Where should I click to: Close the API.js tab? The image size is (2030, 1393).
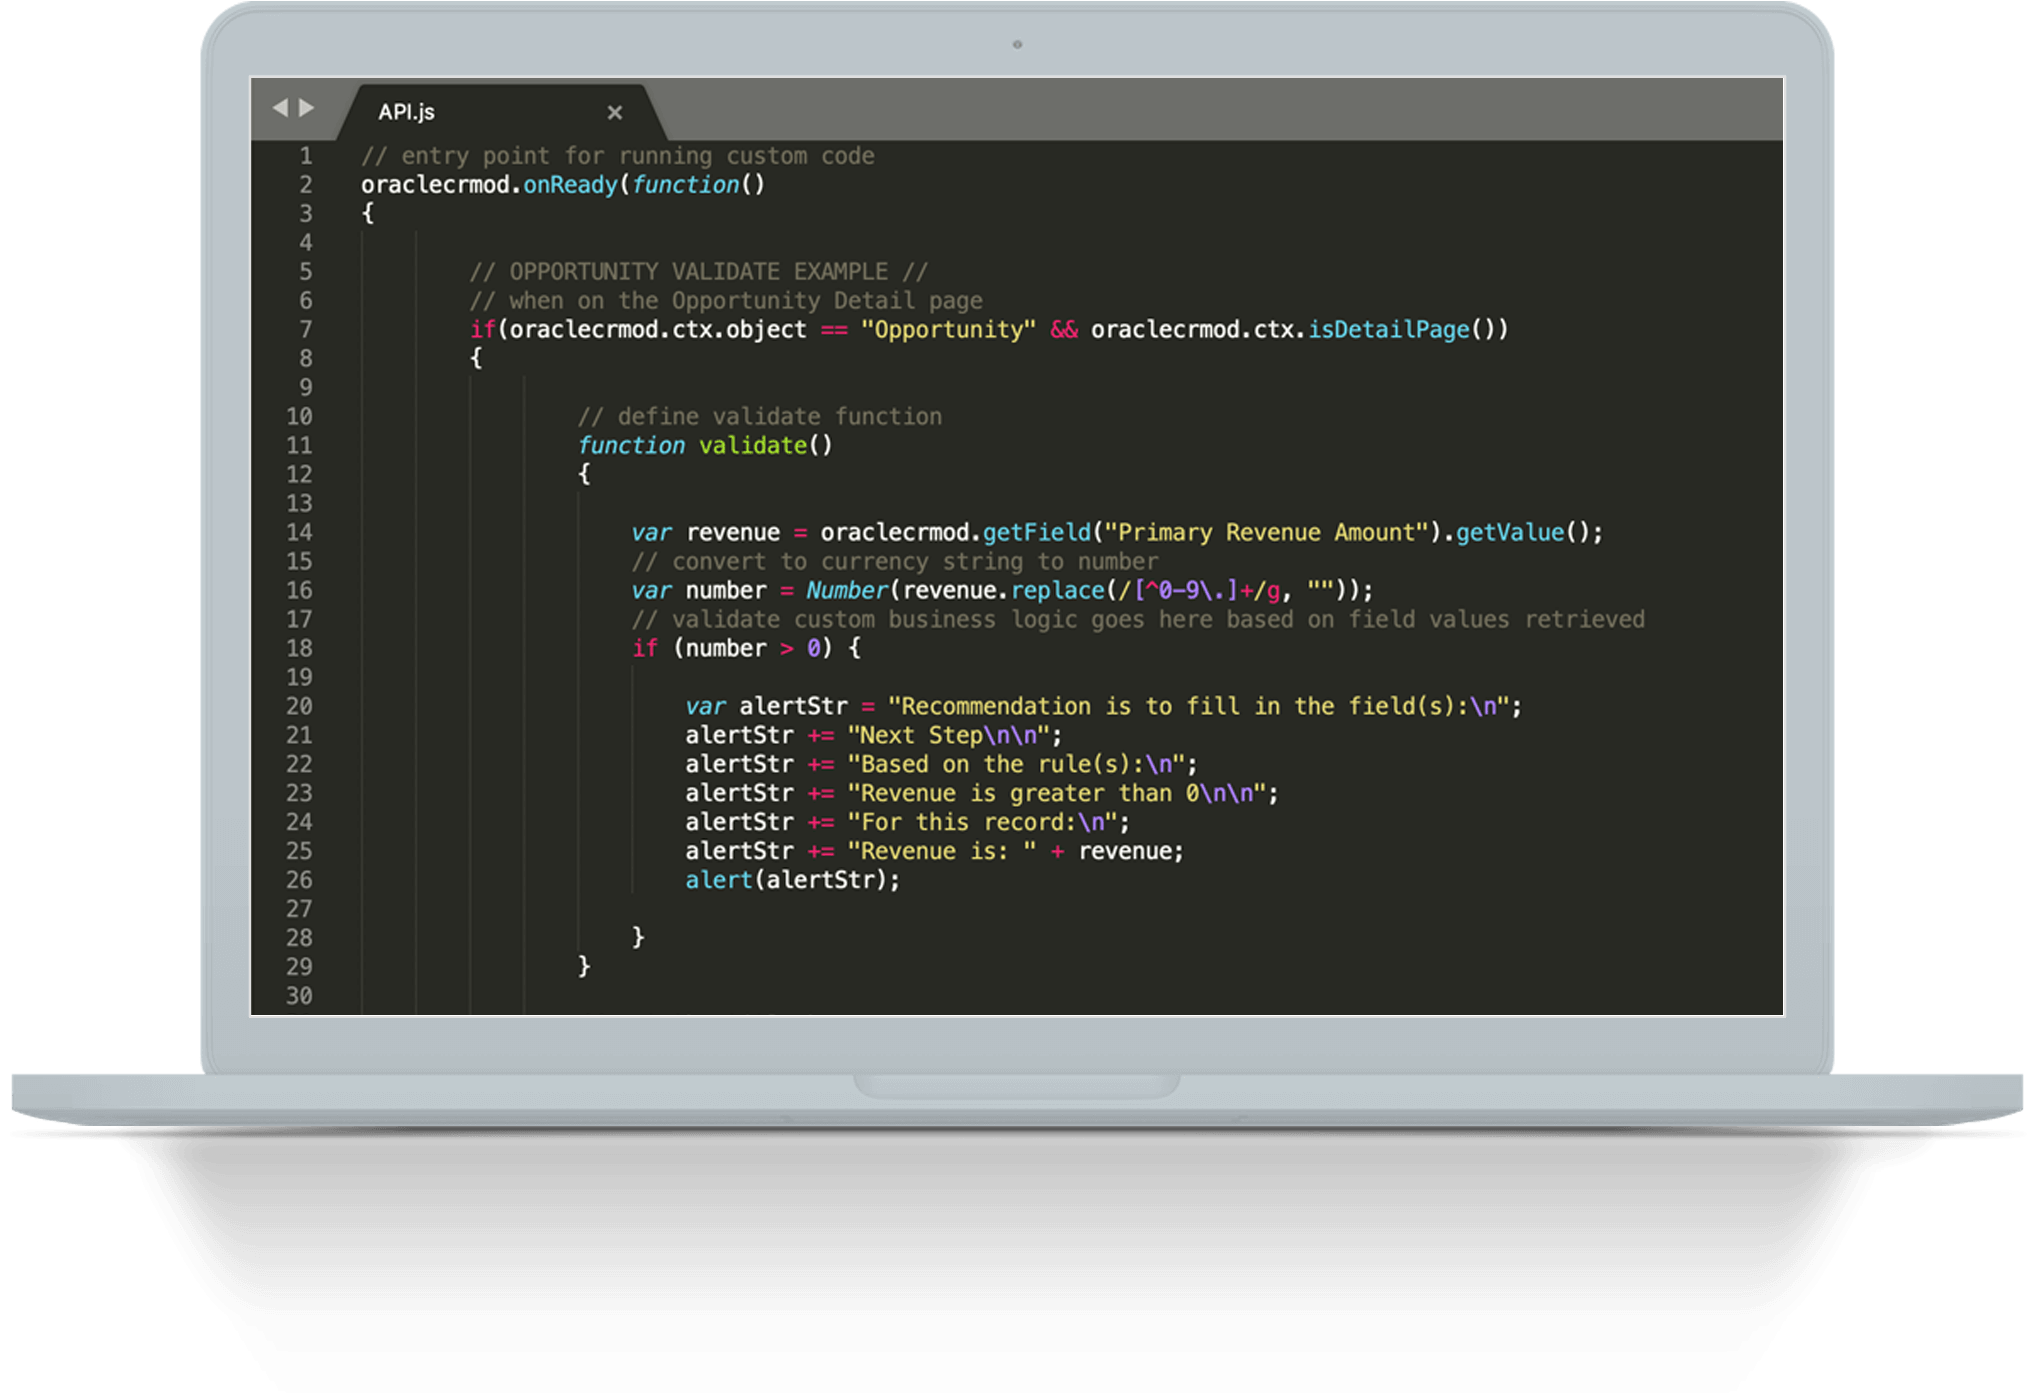615,113
